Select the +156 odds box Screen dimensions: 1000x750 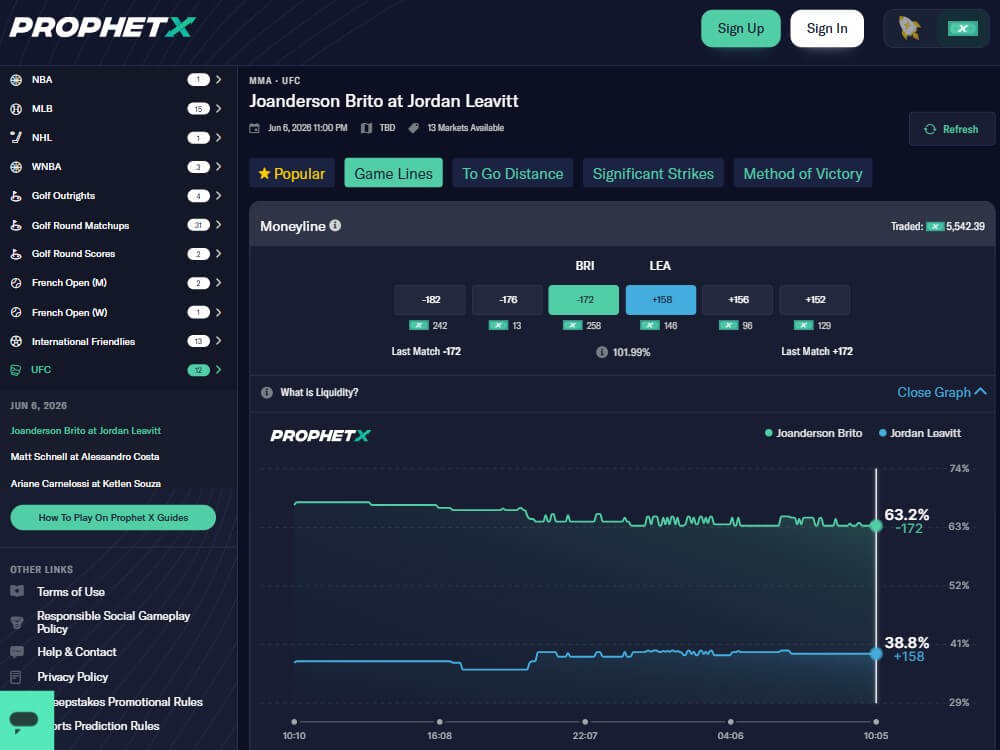[738, 300]
